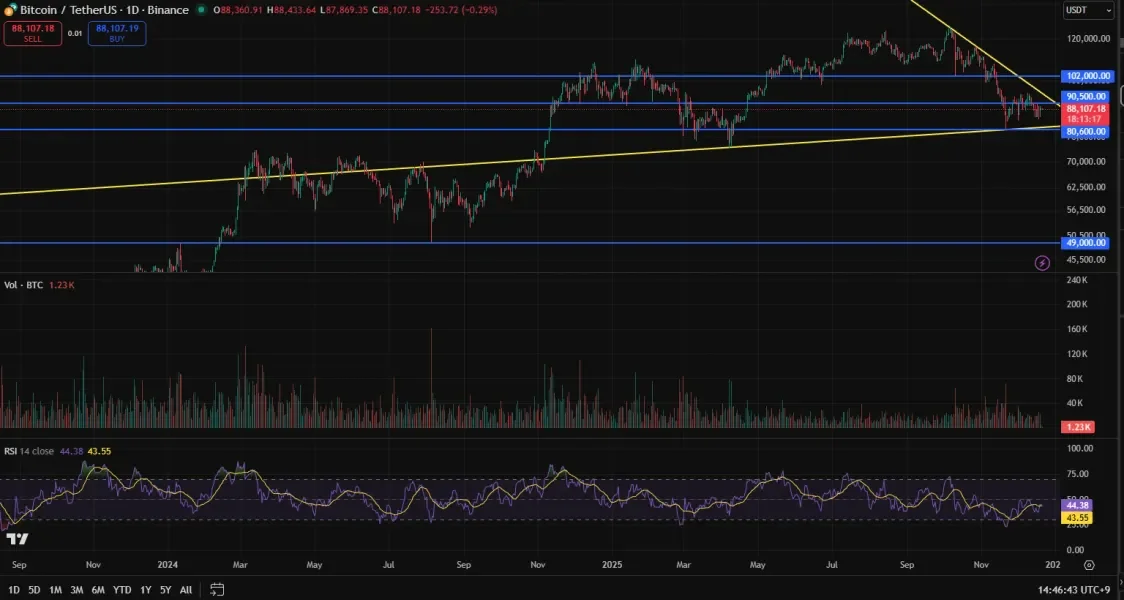Select the 1Y date range
Viewport: 1124px width, 600px height.
click(x=146, y=590)
